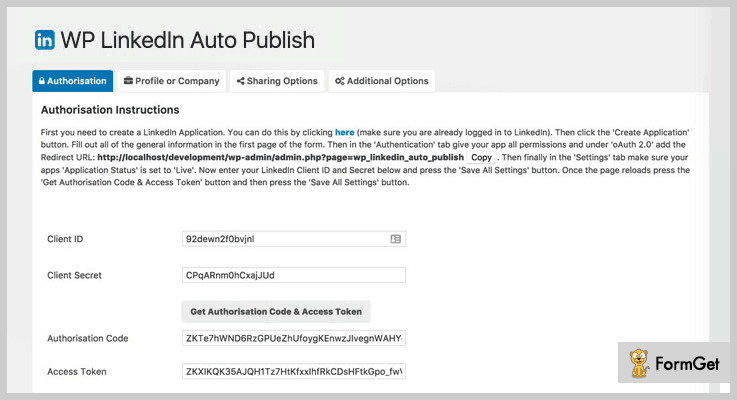This screenshot has height=400, width=737.
Task: Click Get Authorisation Code & Access Token
Action: pyautogui.click(x=276, y=312)
